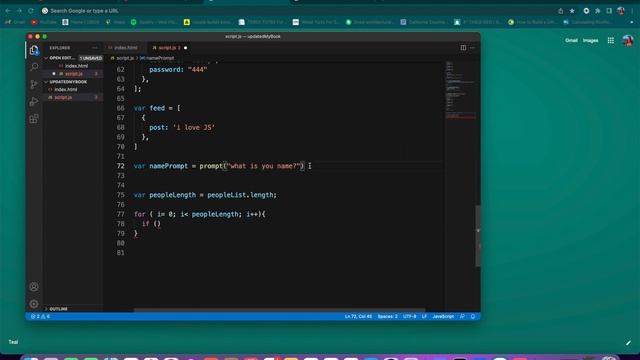Click the Customize Chrome pencil icon

(x=628, y=343)
